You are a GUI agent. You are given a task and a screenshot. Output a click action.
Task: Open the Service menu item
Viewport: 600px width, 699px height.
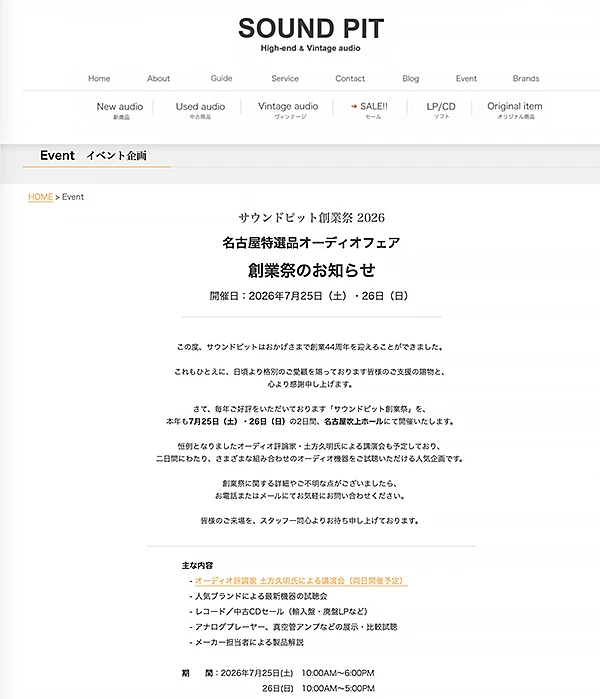pos(285,78)
